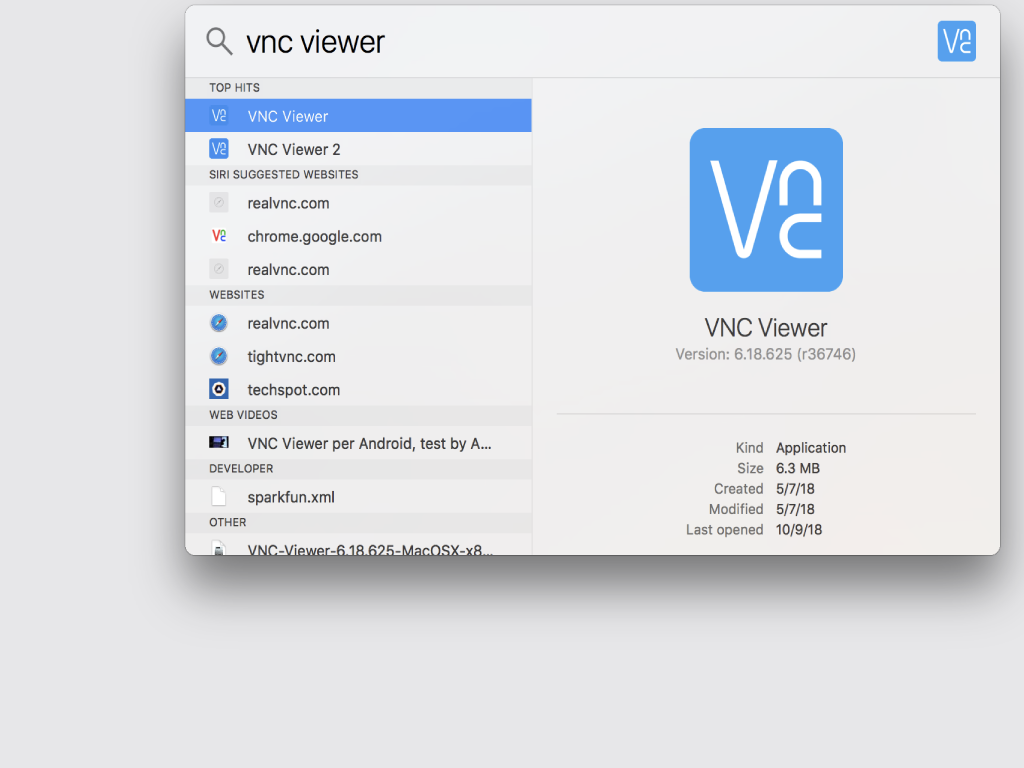Click the icon of the highlighted VNC Viewer row
The height and width of the screenshot is (768, 1024).
tap(219, 116)
